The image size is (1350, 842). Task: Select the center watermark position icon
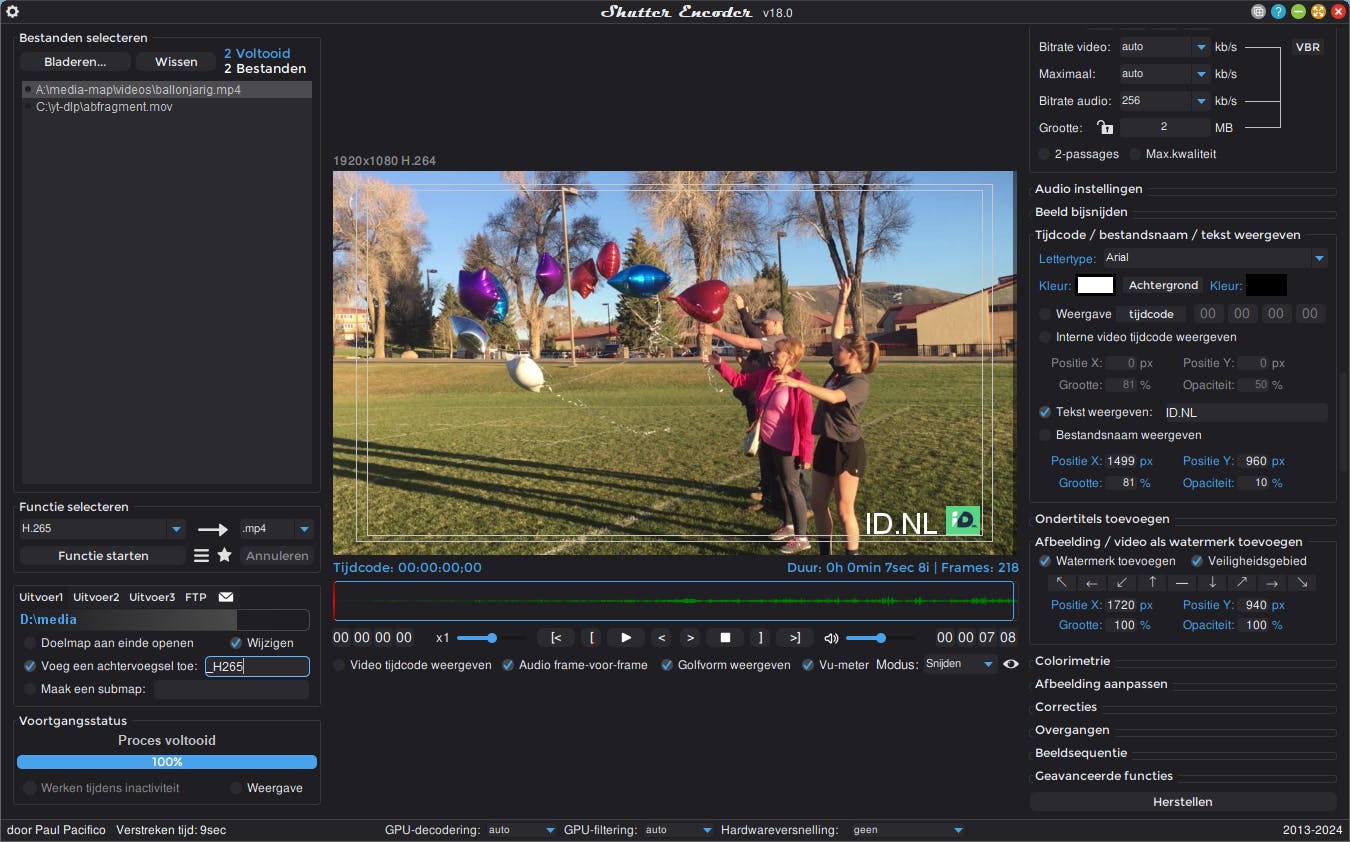(1182, 583)
